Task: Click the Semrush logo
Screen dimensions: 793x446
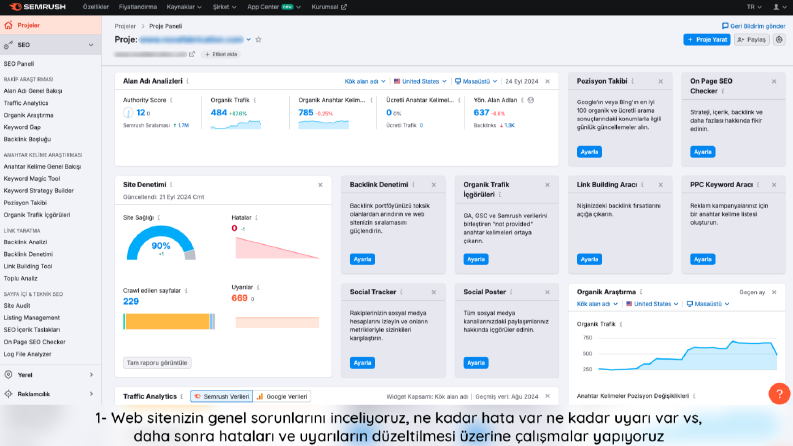Action: click(x=37, y=7)
